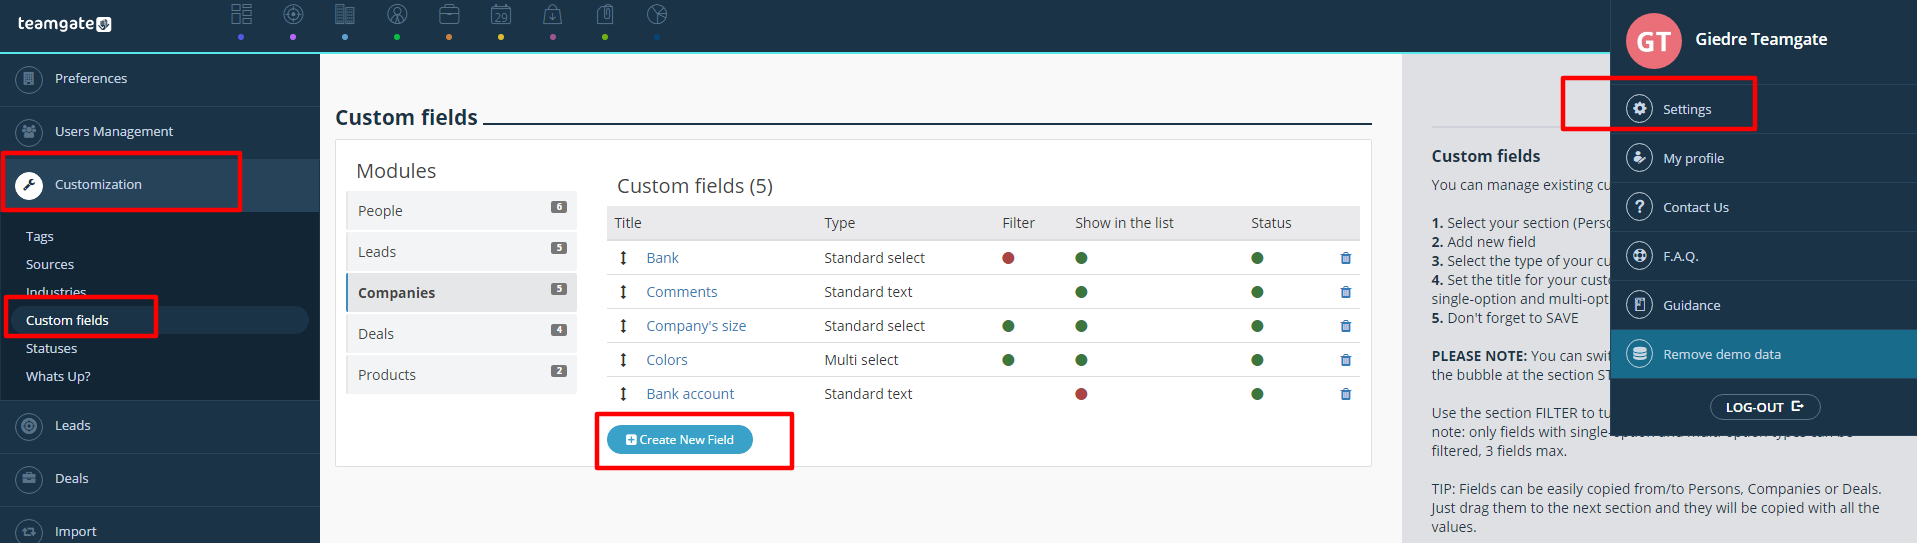Select the Leads module tab

[461, 252]
